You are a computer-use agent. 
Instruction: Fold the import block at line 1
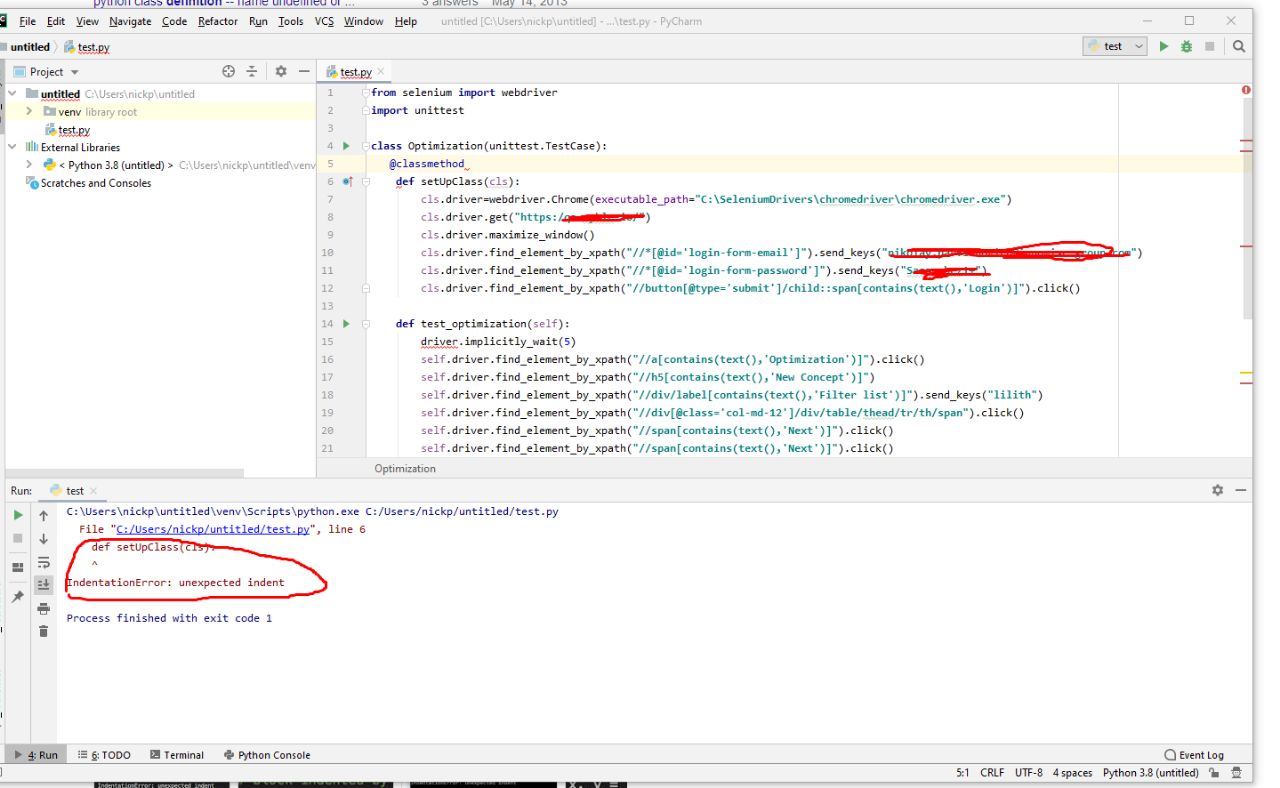[x=367, y=92]
